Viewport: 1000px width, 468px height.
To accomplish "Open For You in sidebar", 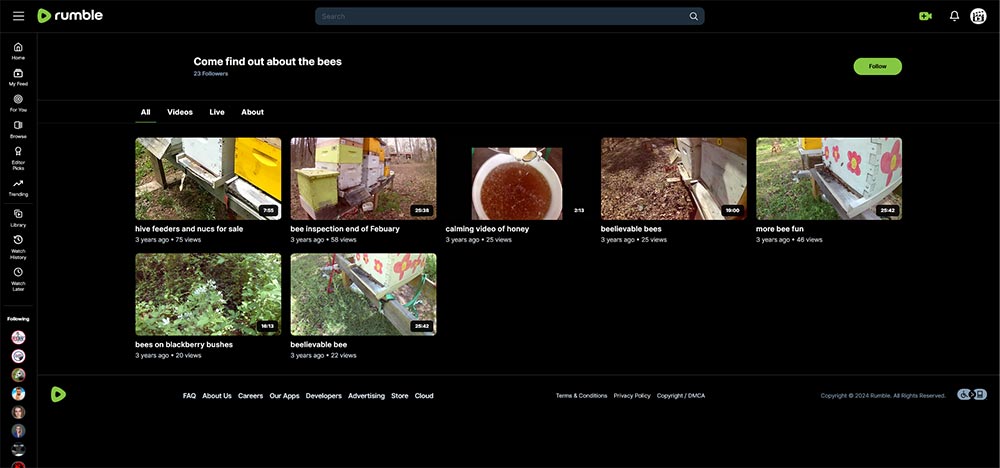I will pyautogui.click(x=18, y=103).
